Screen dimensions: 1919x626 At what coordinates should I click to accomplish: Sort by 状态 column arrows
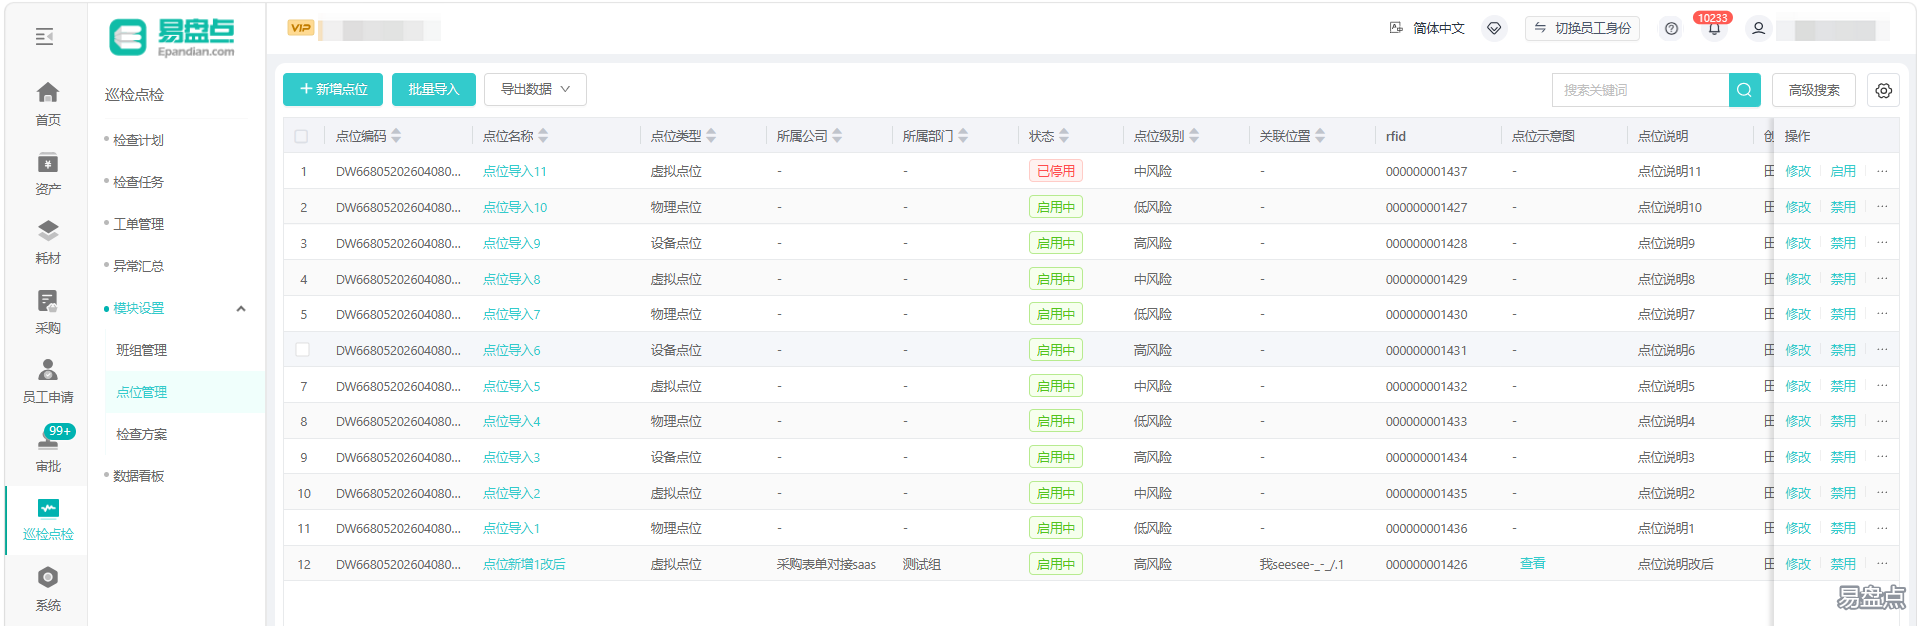(x=1064, y=136)
